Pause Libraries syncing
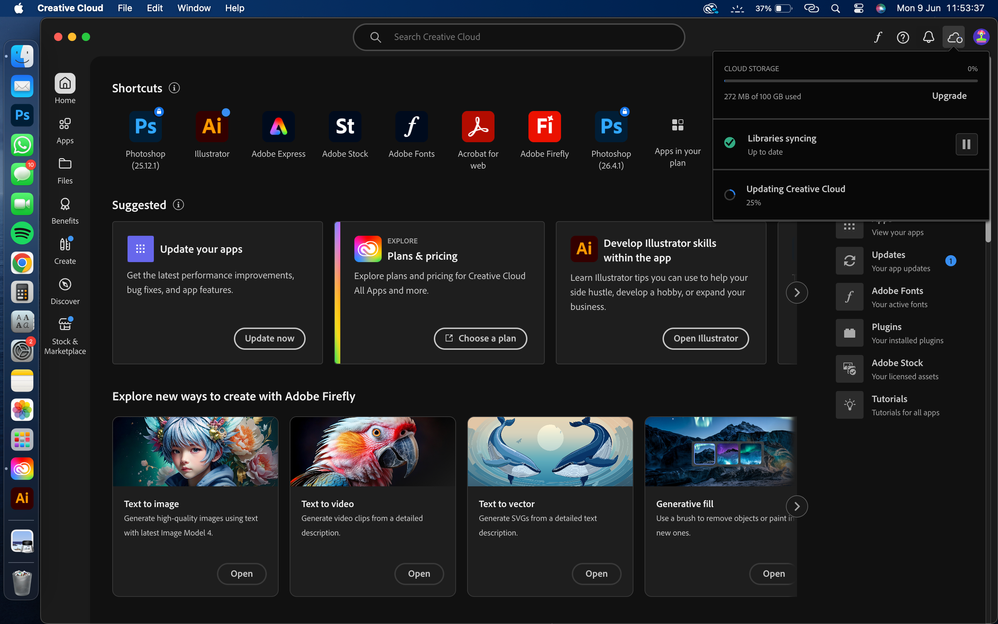The image size is (998, 624). [x=966, y=144]
